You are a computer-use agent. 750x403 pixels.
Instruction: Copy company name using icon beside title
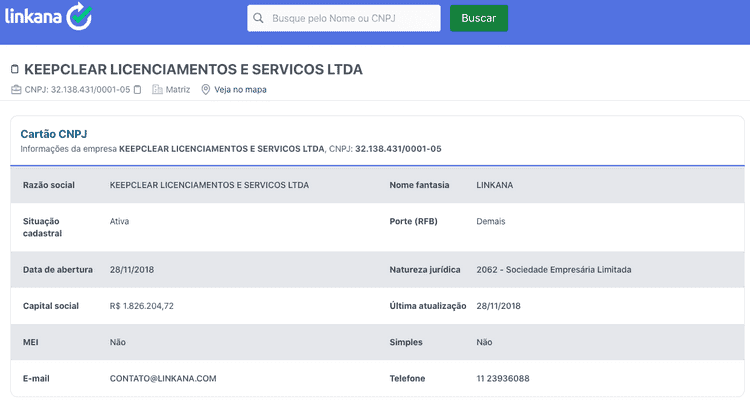pos(15,69)
